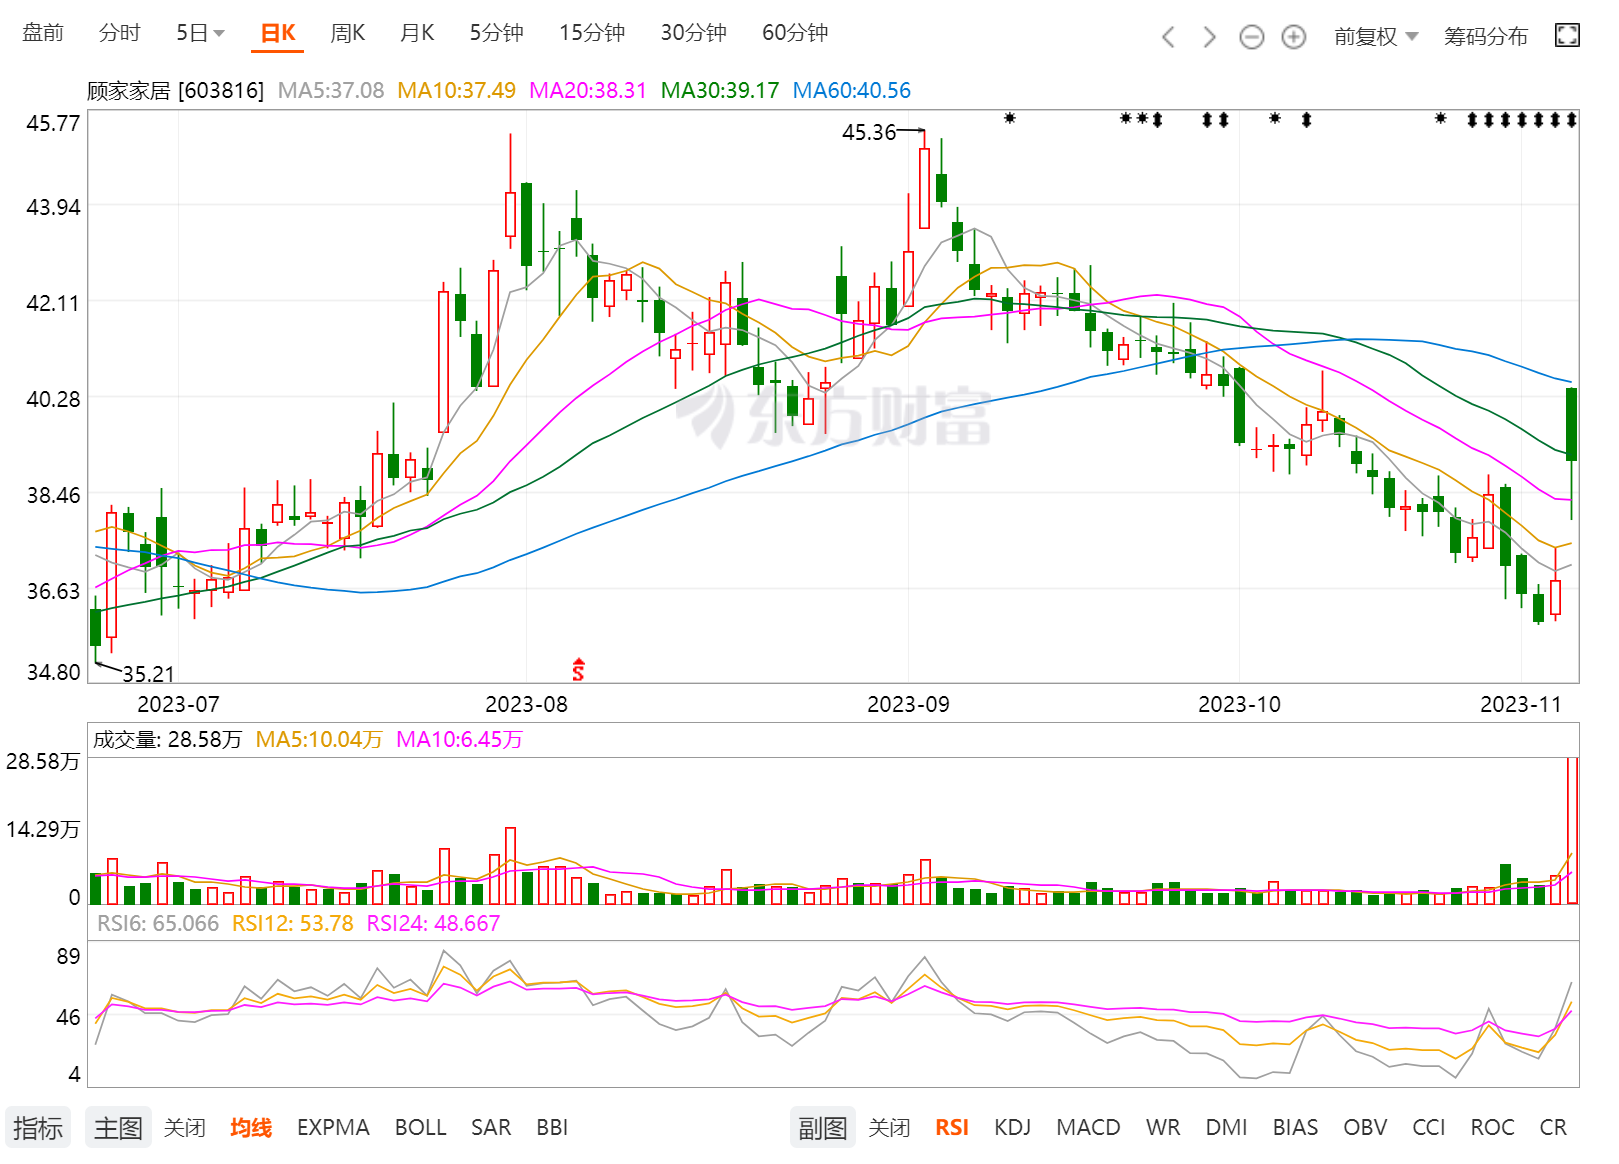
Task: Click RSI6: 65.066 value
Action: click(158, 924)
